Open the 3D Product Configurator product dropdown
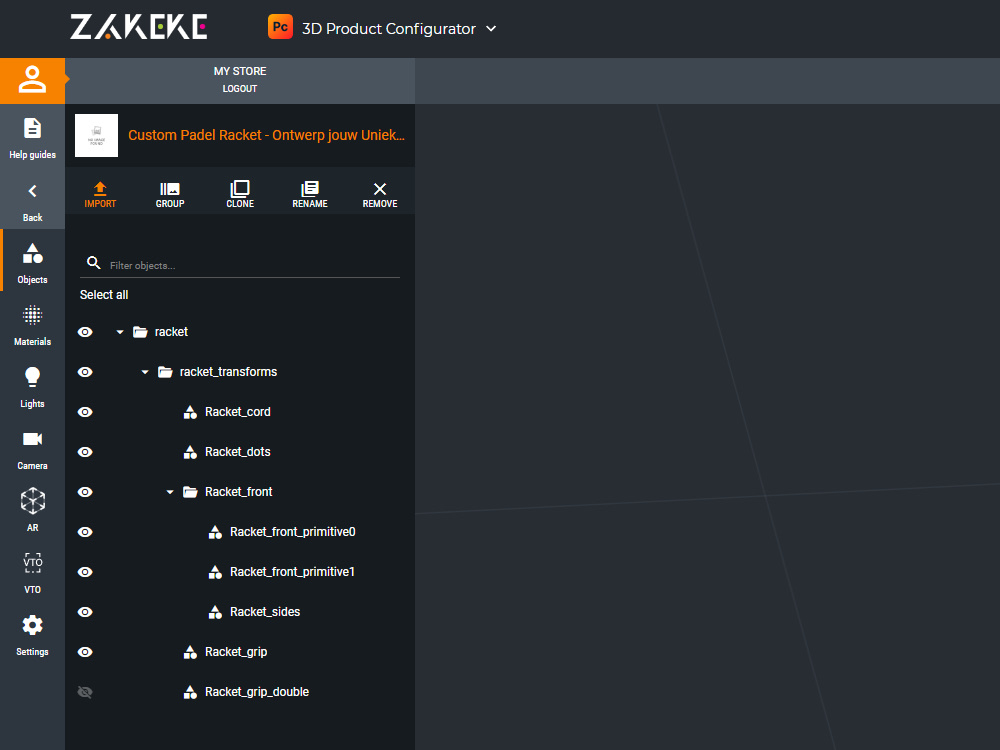 coord(490,28)
